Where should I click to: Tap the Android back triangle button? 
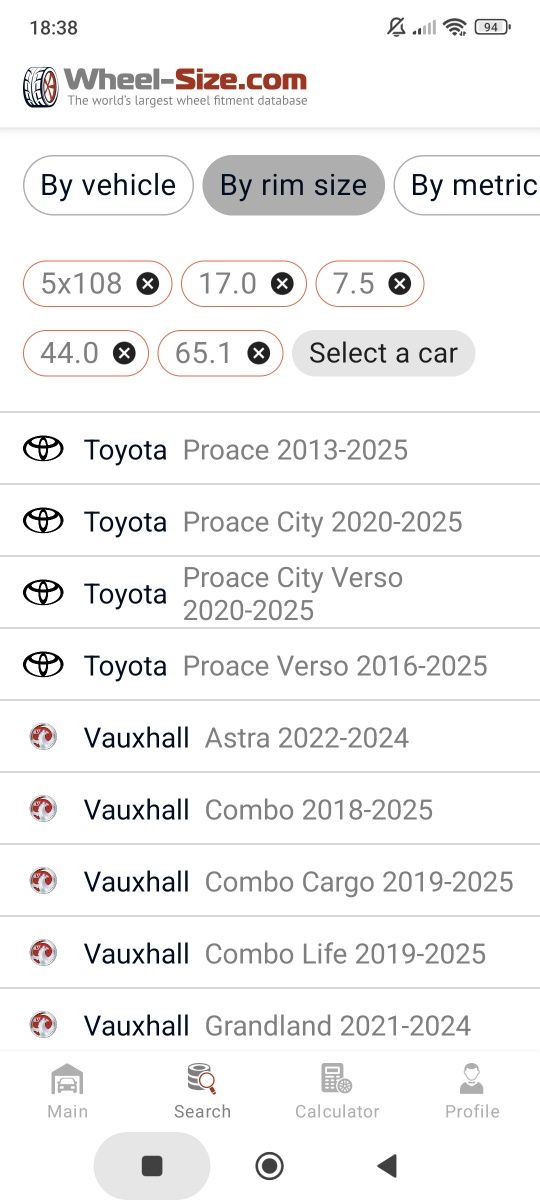pyautogui.click(x=387, y=1165)
